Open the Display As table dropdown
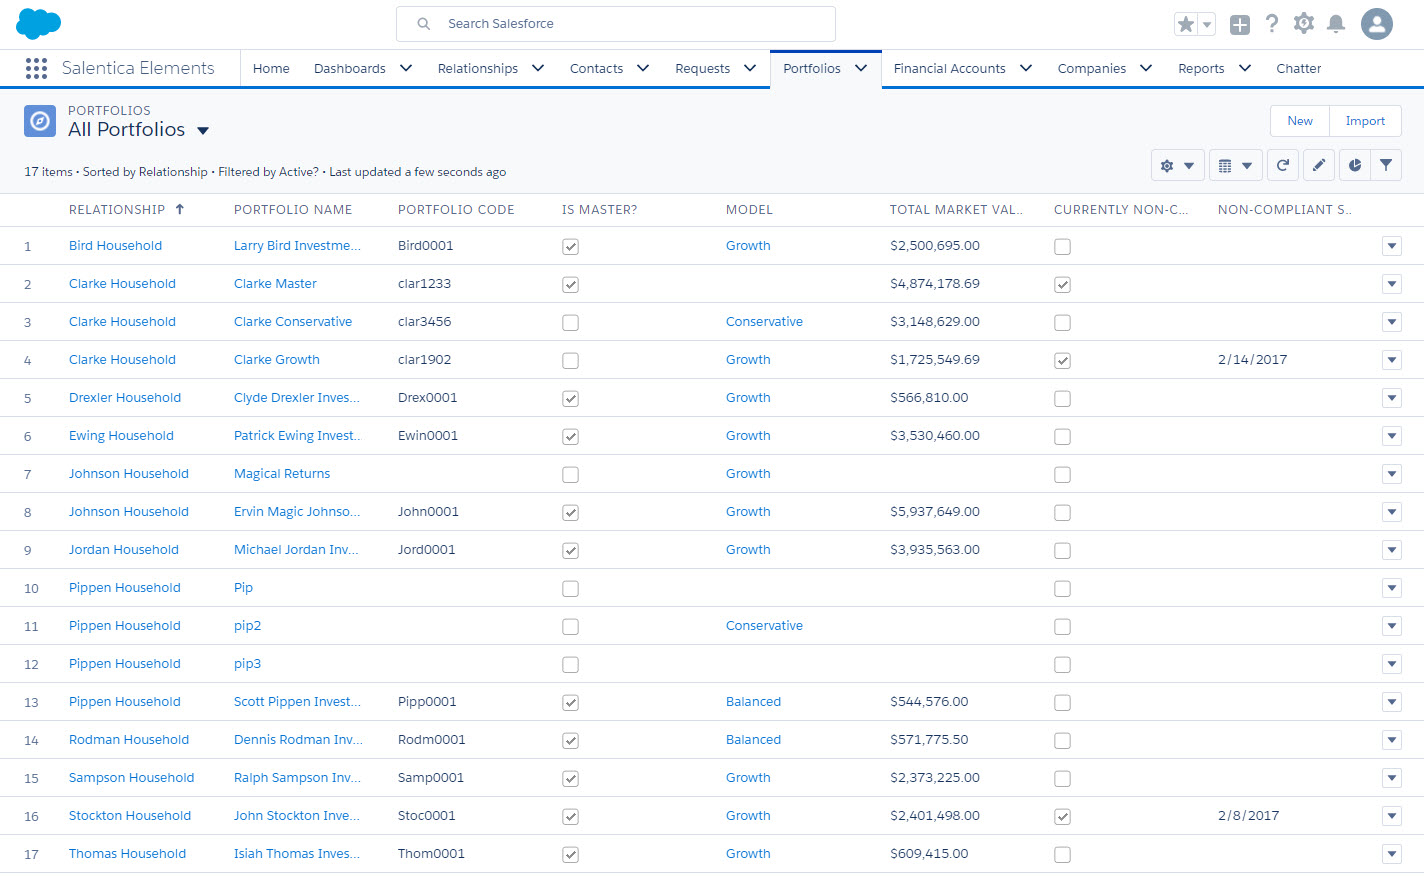The width and height of the screenshot is (1424, 876). 1234,166
